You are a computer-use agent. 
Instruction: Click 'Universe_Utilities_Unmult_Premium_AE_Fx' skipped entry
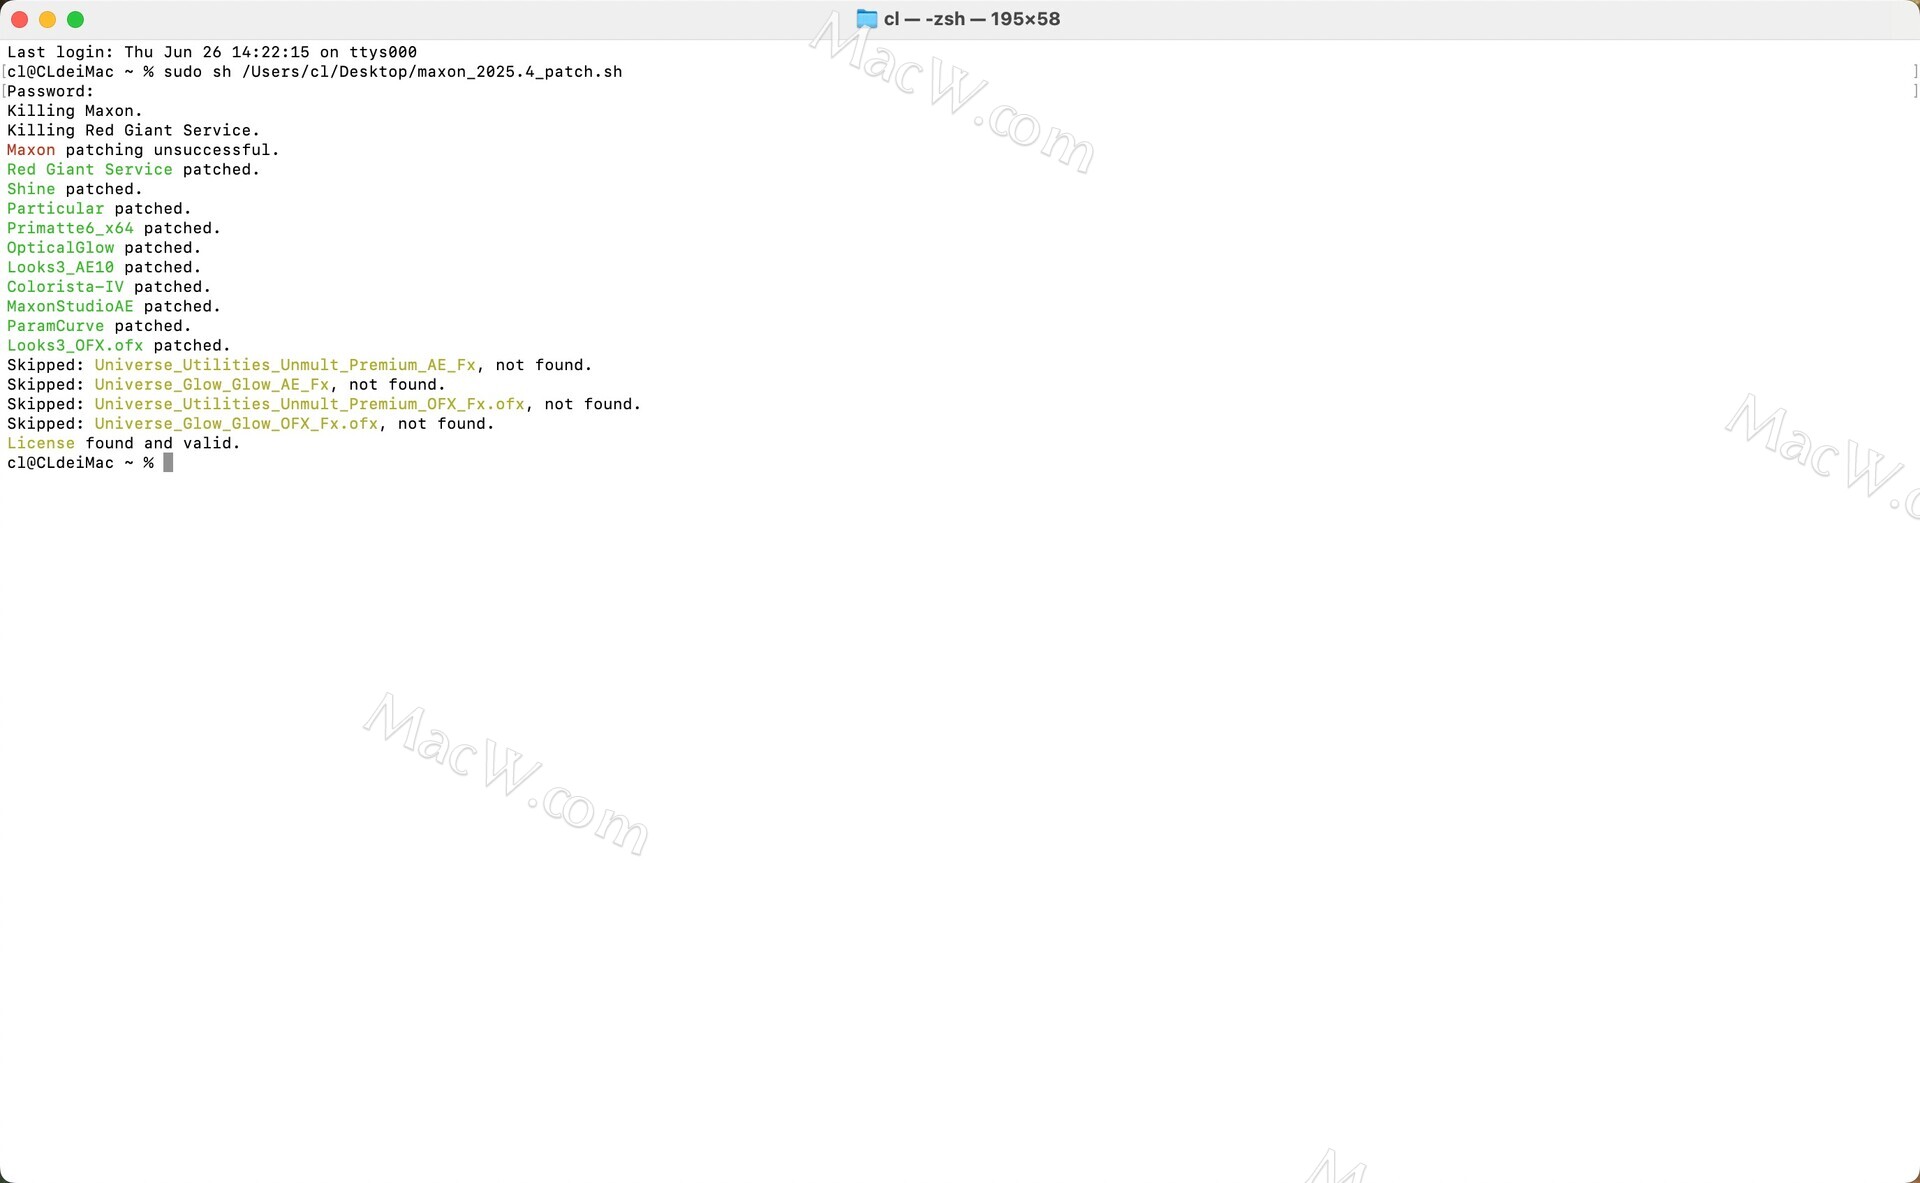pos(285,365)
